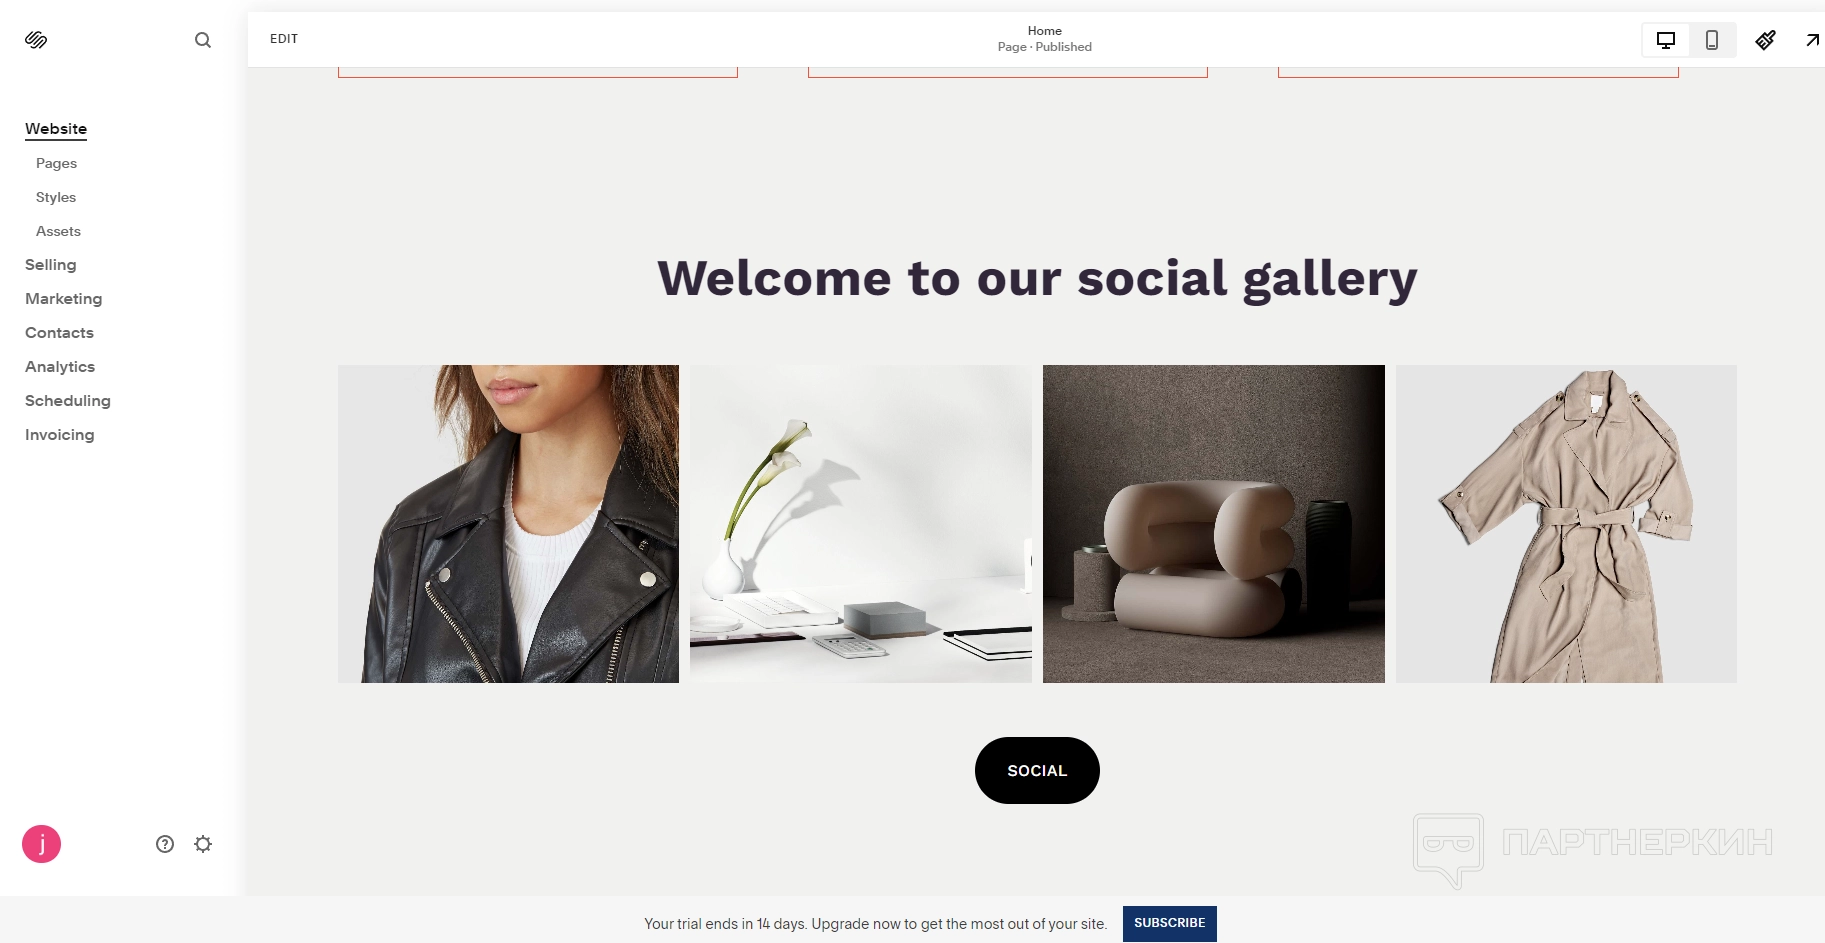
Task: Open the sidebar search icon
Action: tap(203, 40)
